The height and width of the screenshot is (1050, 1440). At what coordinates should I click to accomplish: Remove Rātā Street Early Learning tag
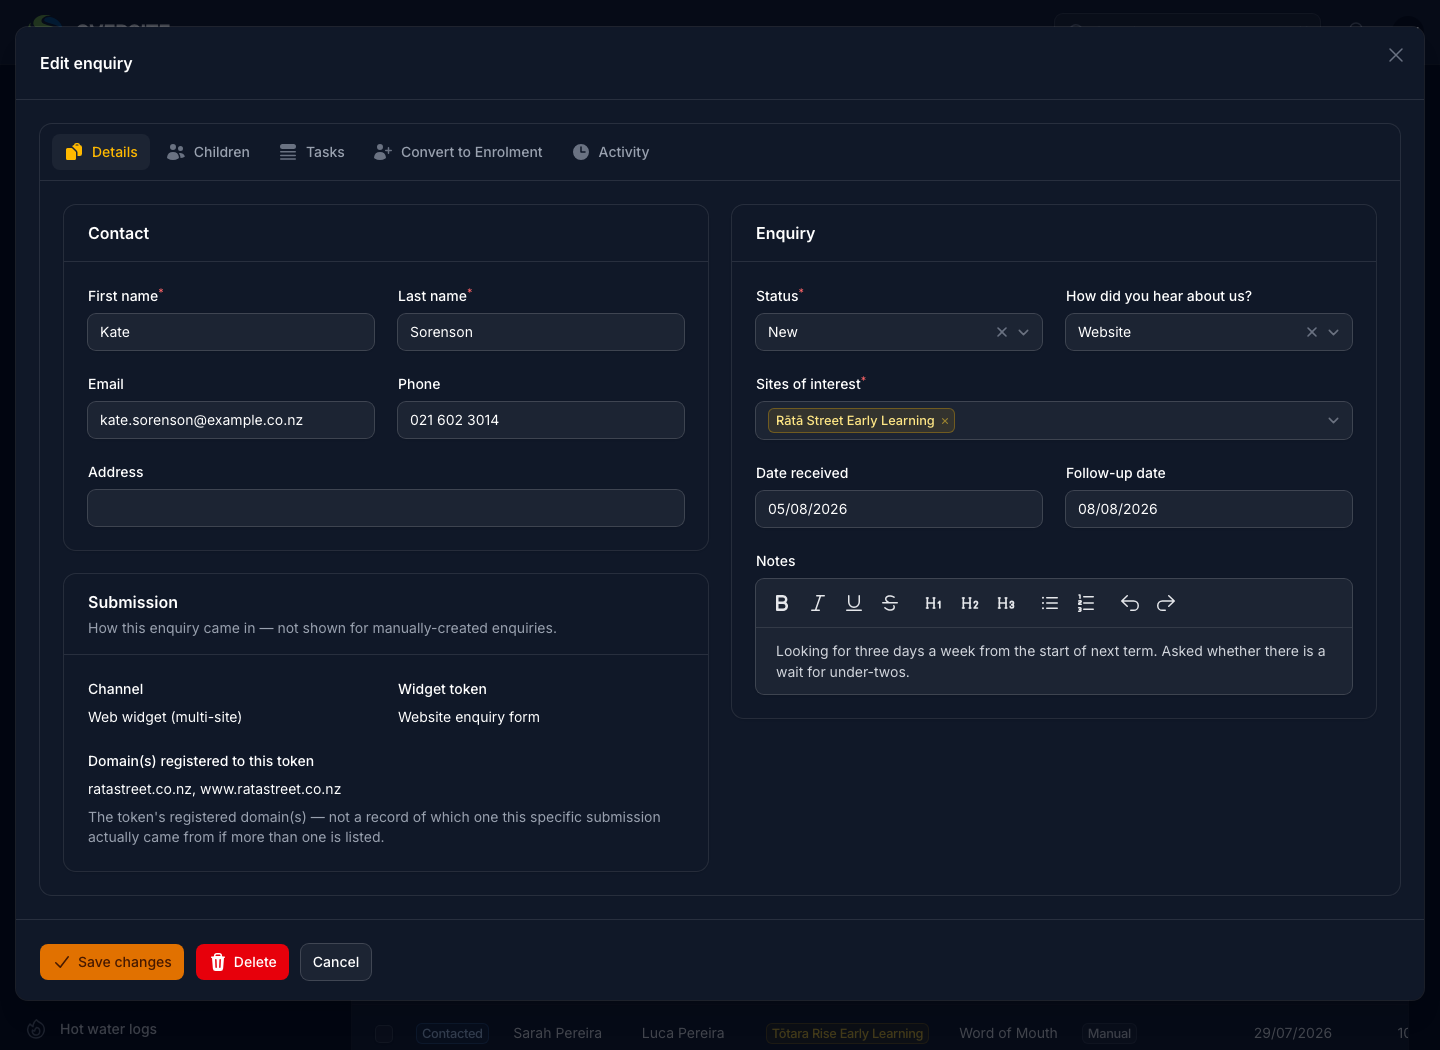click(945, 421)
